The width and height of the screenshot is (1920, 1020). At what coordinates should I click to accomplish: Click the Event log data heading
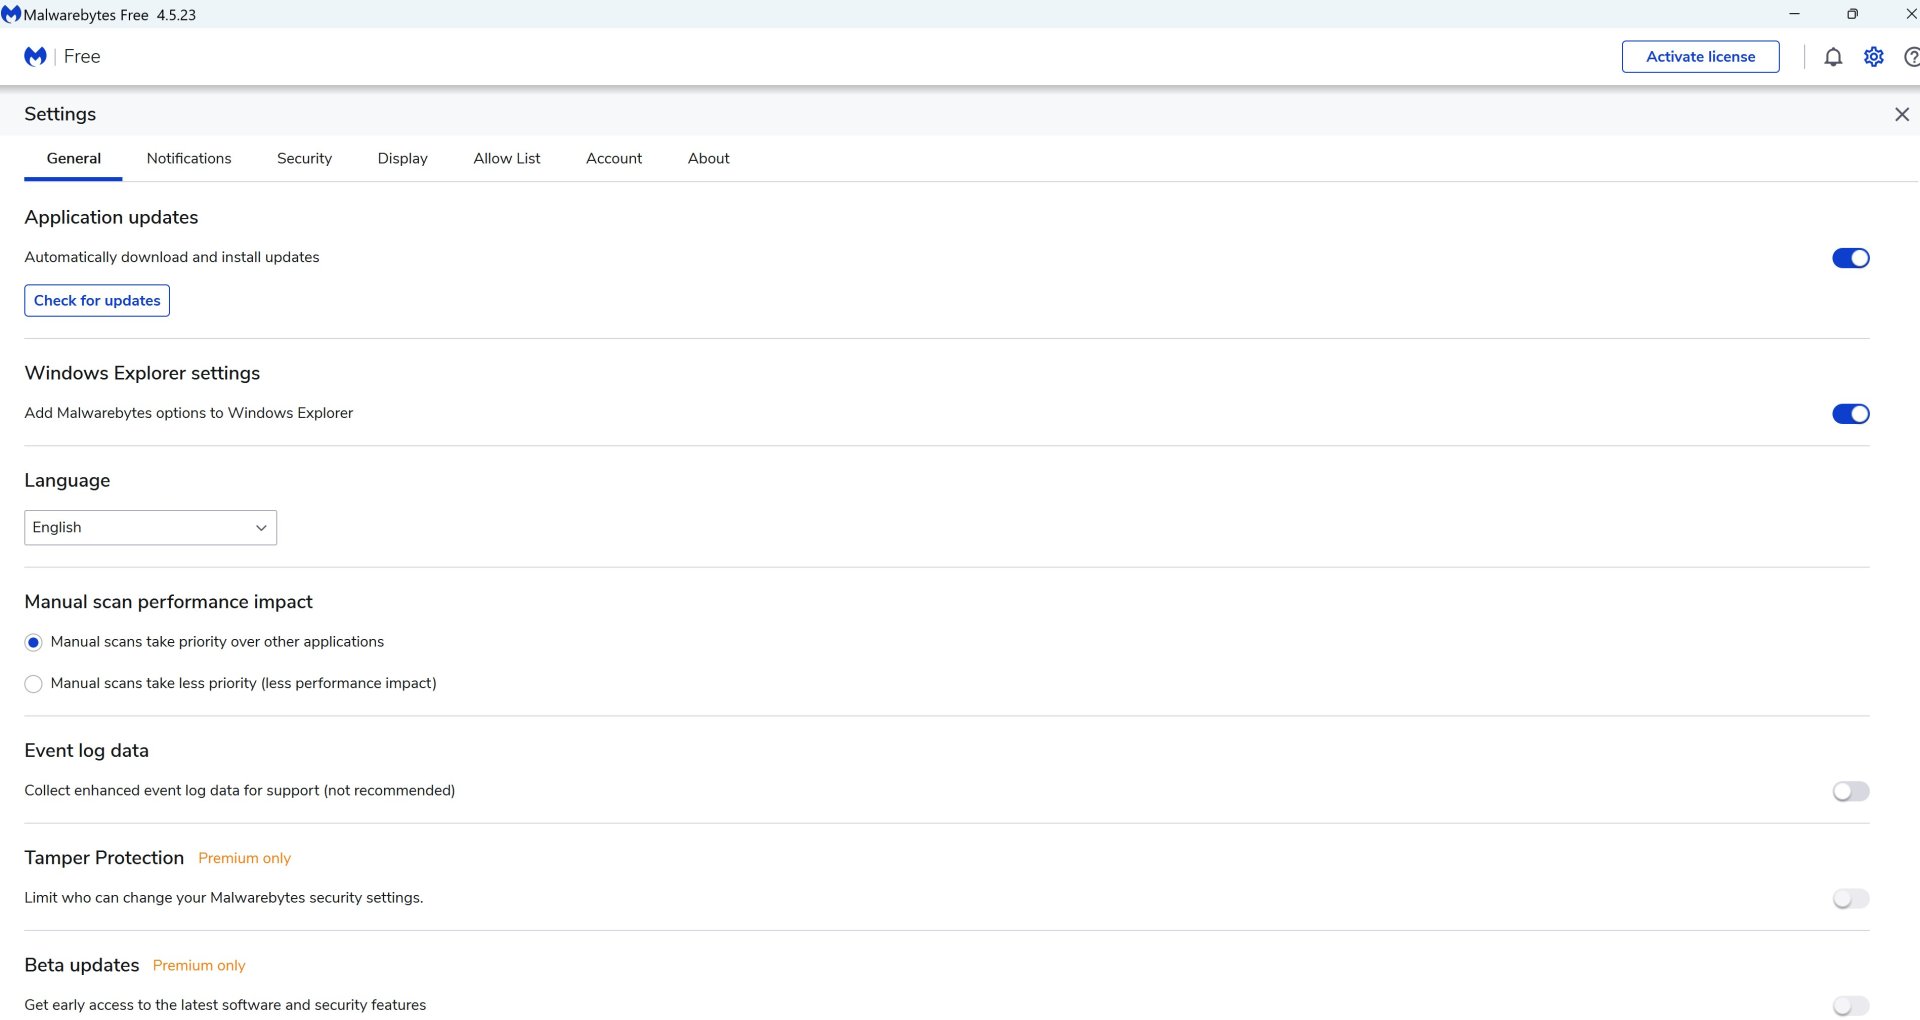pyautogui.click(x=87, y=751)
